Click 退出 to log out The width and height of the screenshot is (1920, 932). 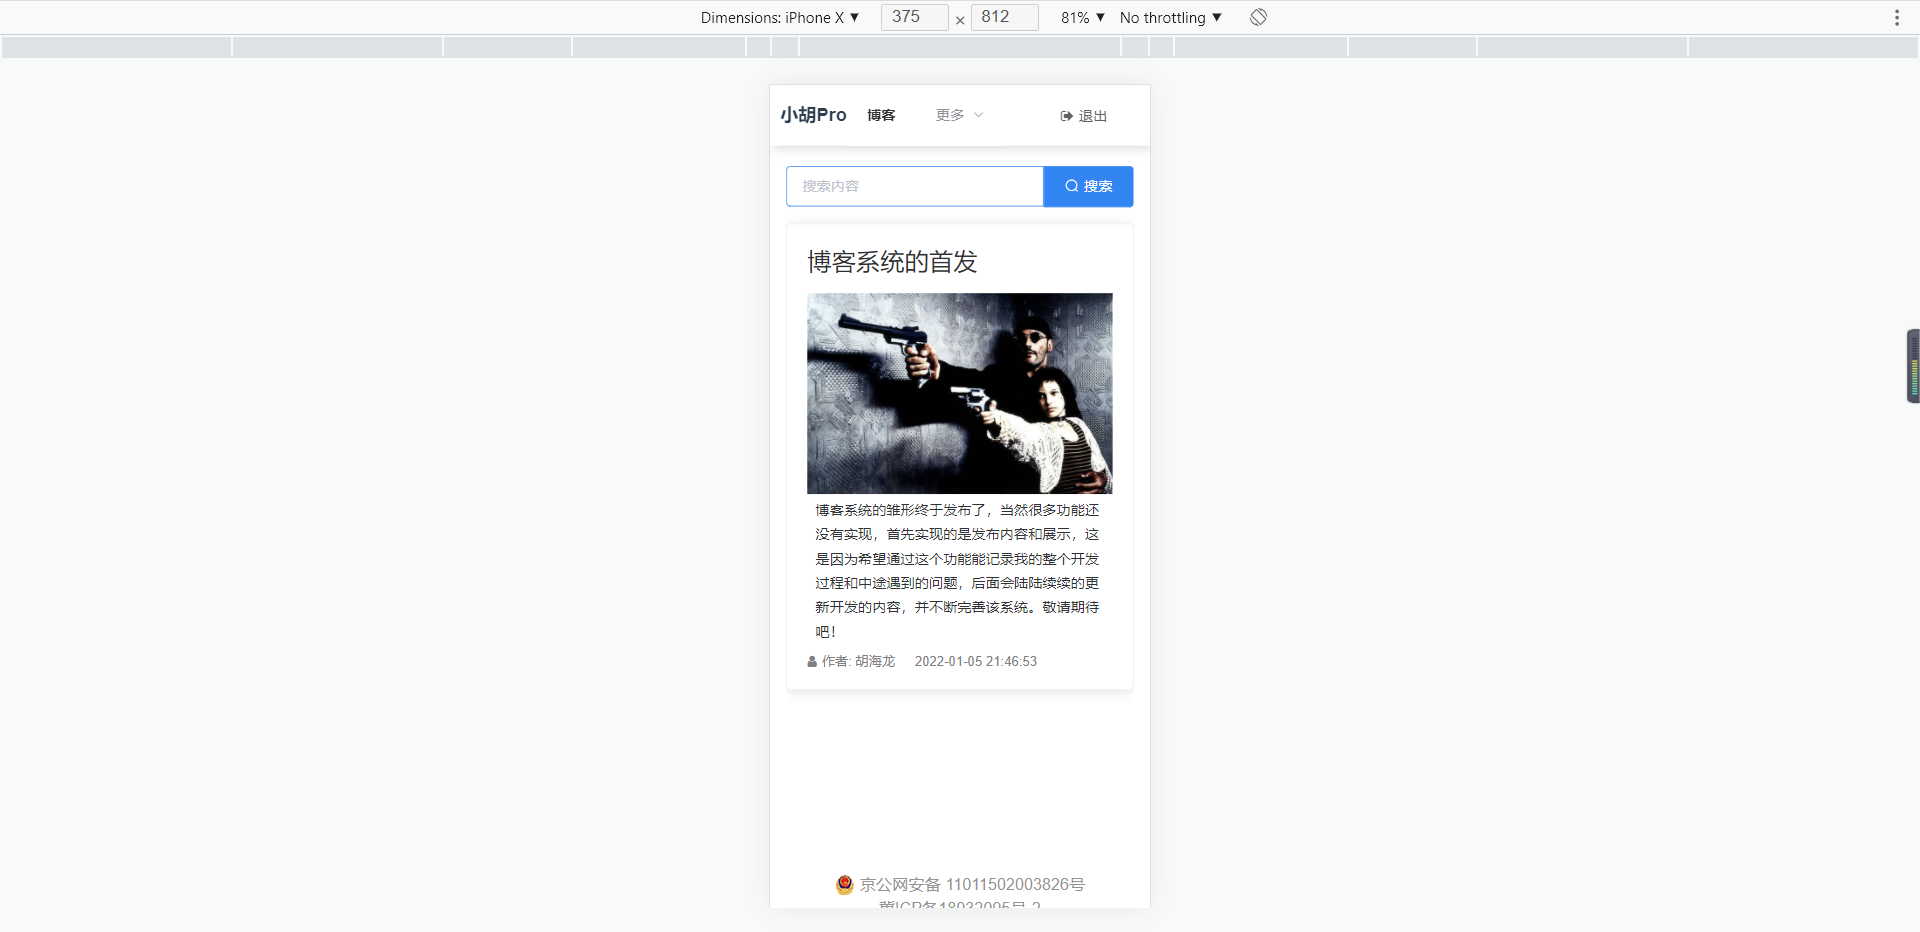point(1092,116)
